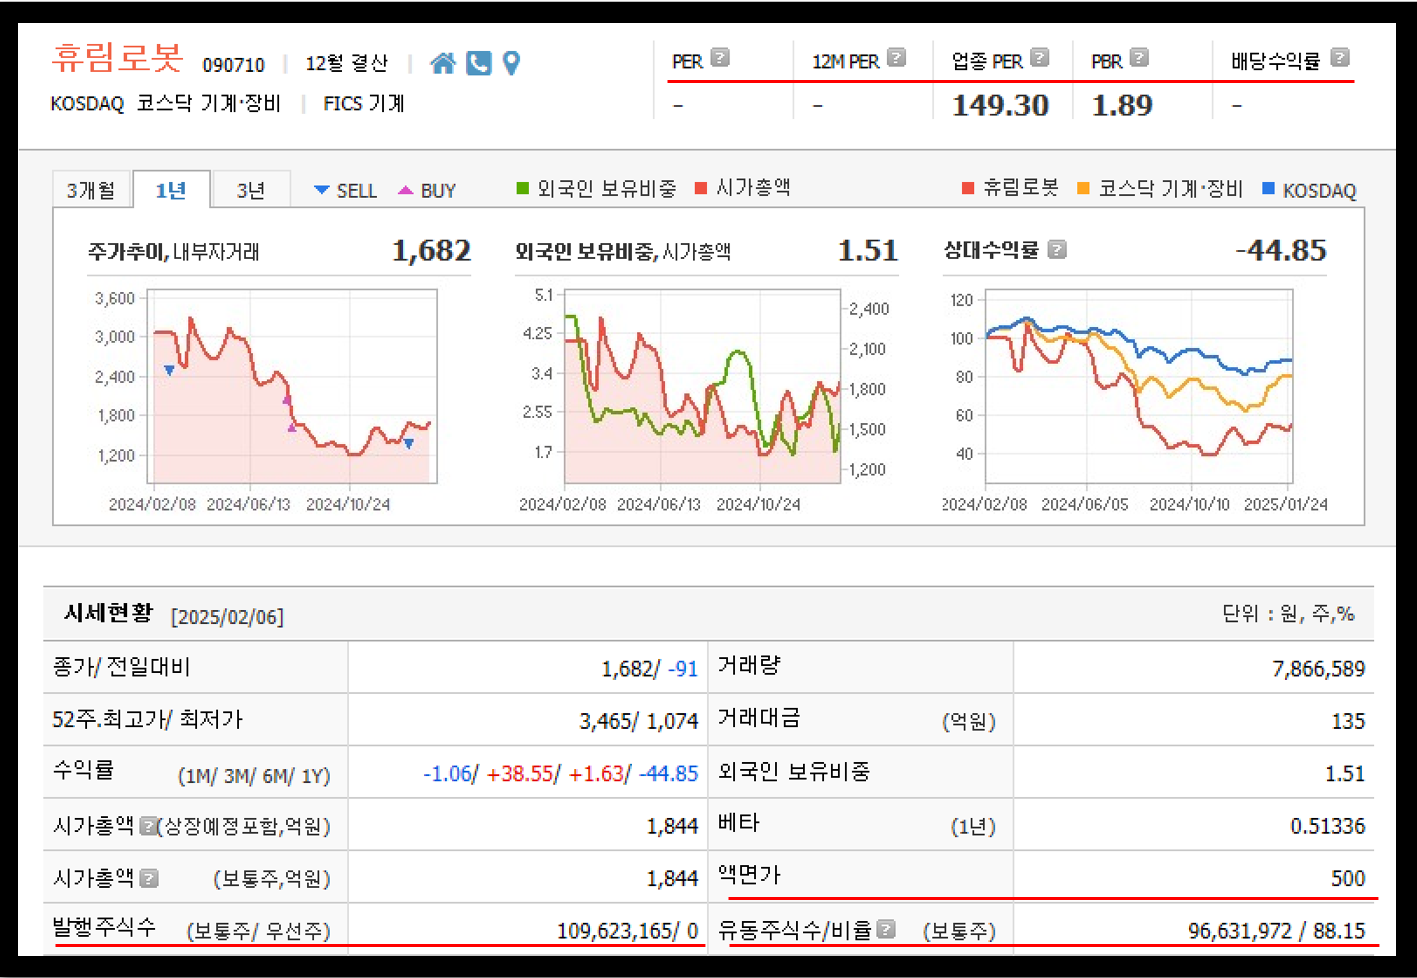Click red 시가총액 legend swatch

(701, 188)
